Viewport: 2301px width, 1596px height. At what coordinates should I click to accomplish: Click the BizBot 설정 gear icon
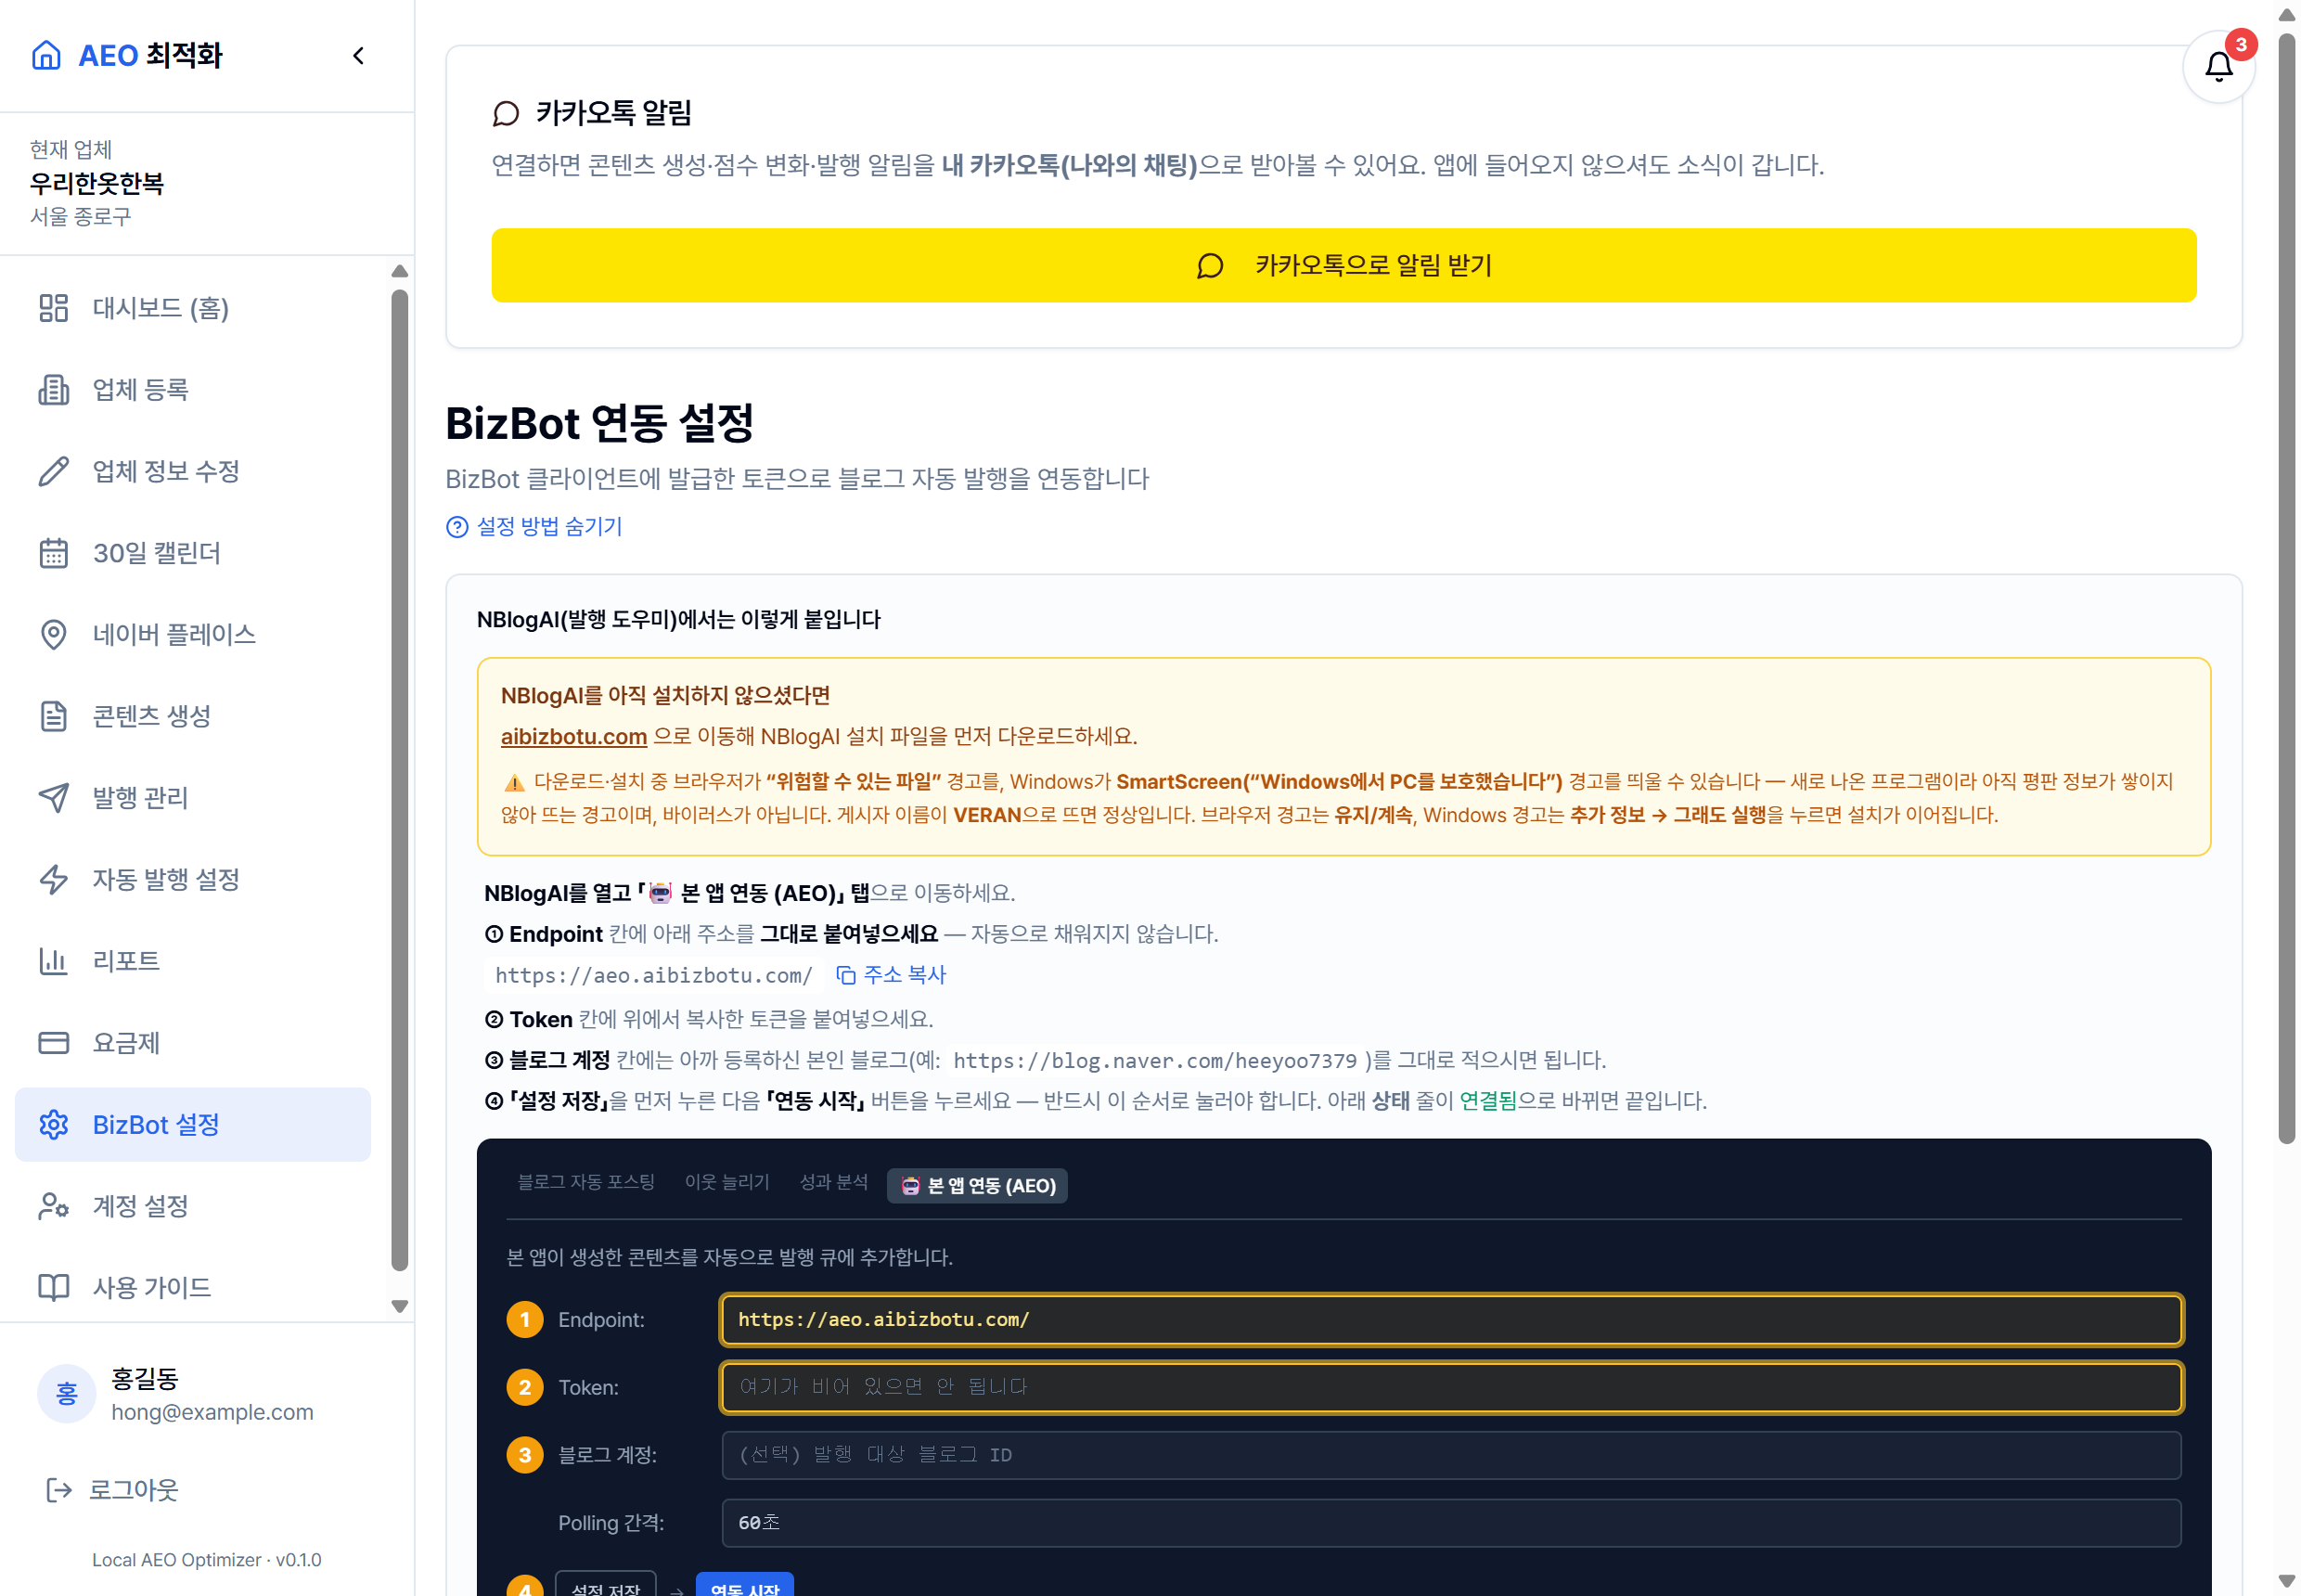[x=54, y=1125]
